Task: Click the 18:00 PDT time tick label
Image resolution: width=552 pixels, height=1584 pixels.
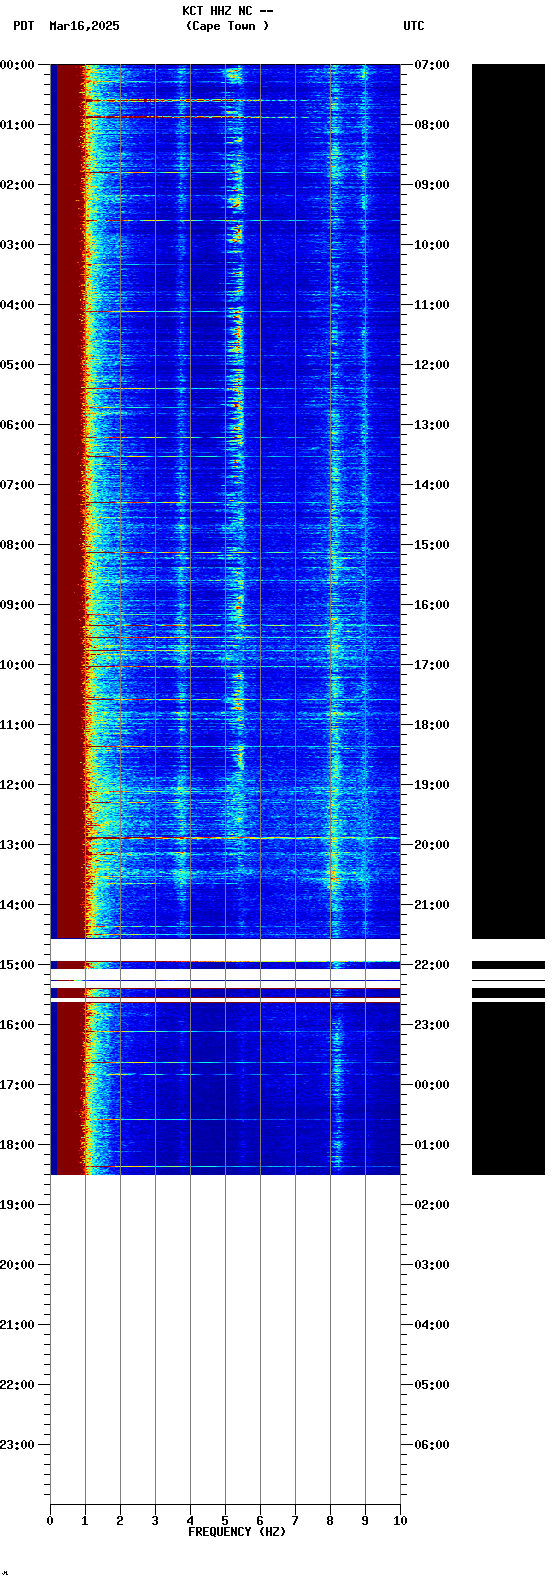Action: (x=17, y=1145)
